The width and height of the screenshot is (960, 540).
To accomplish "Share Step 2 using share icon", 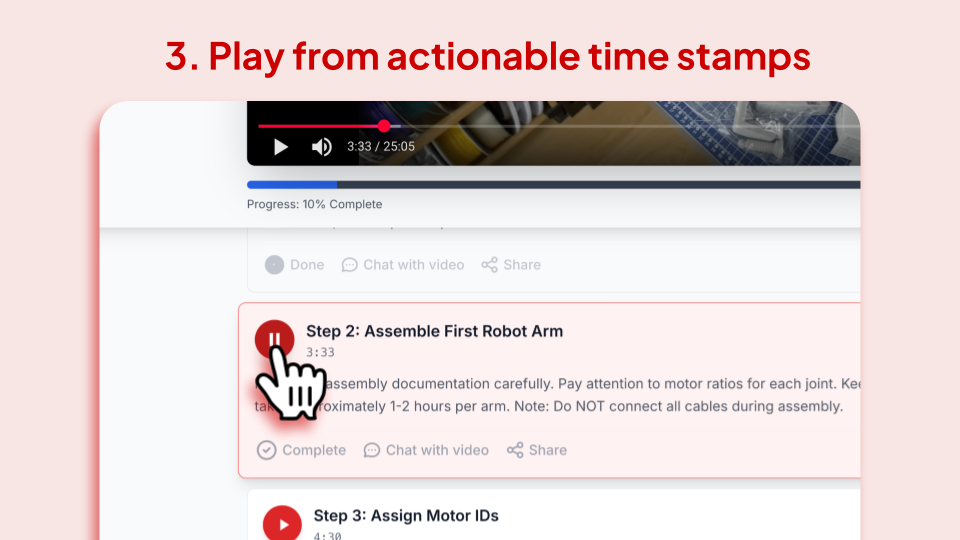I will point(537,450).
